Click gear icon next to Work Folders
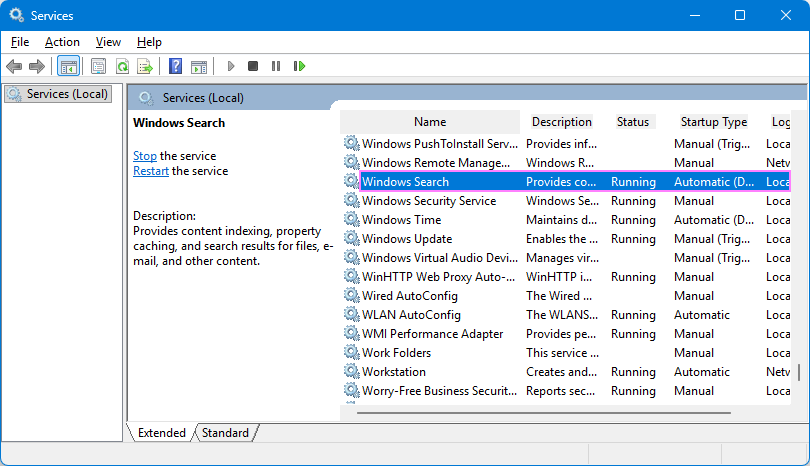Viewport: 810px width, 466px height. click(352, 352)
